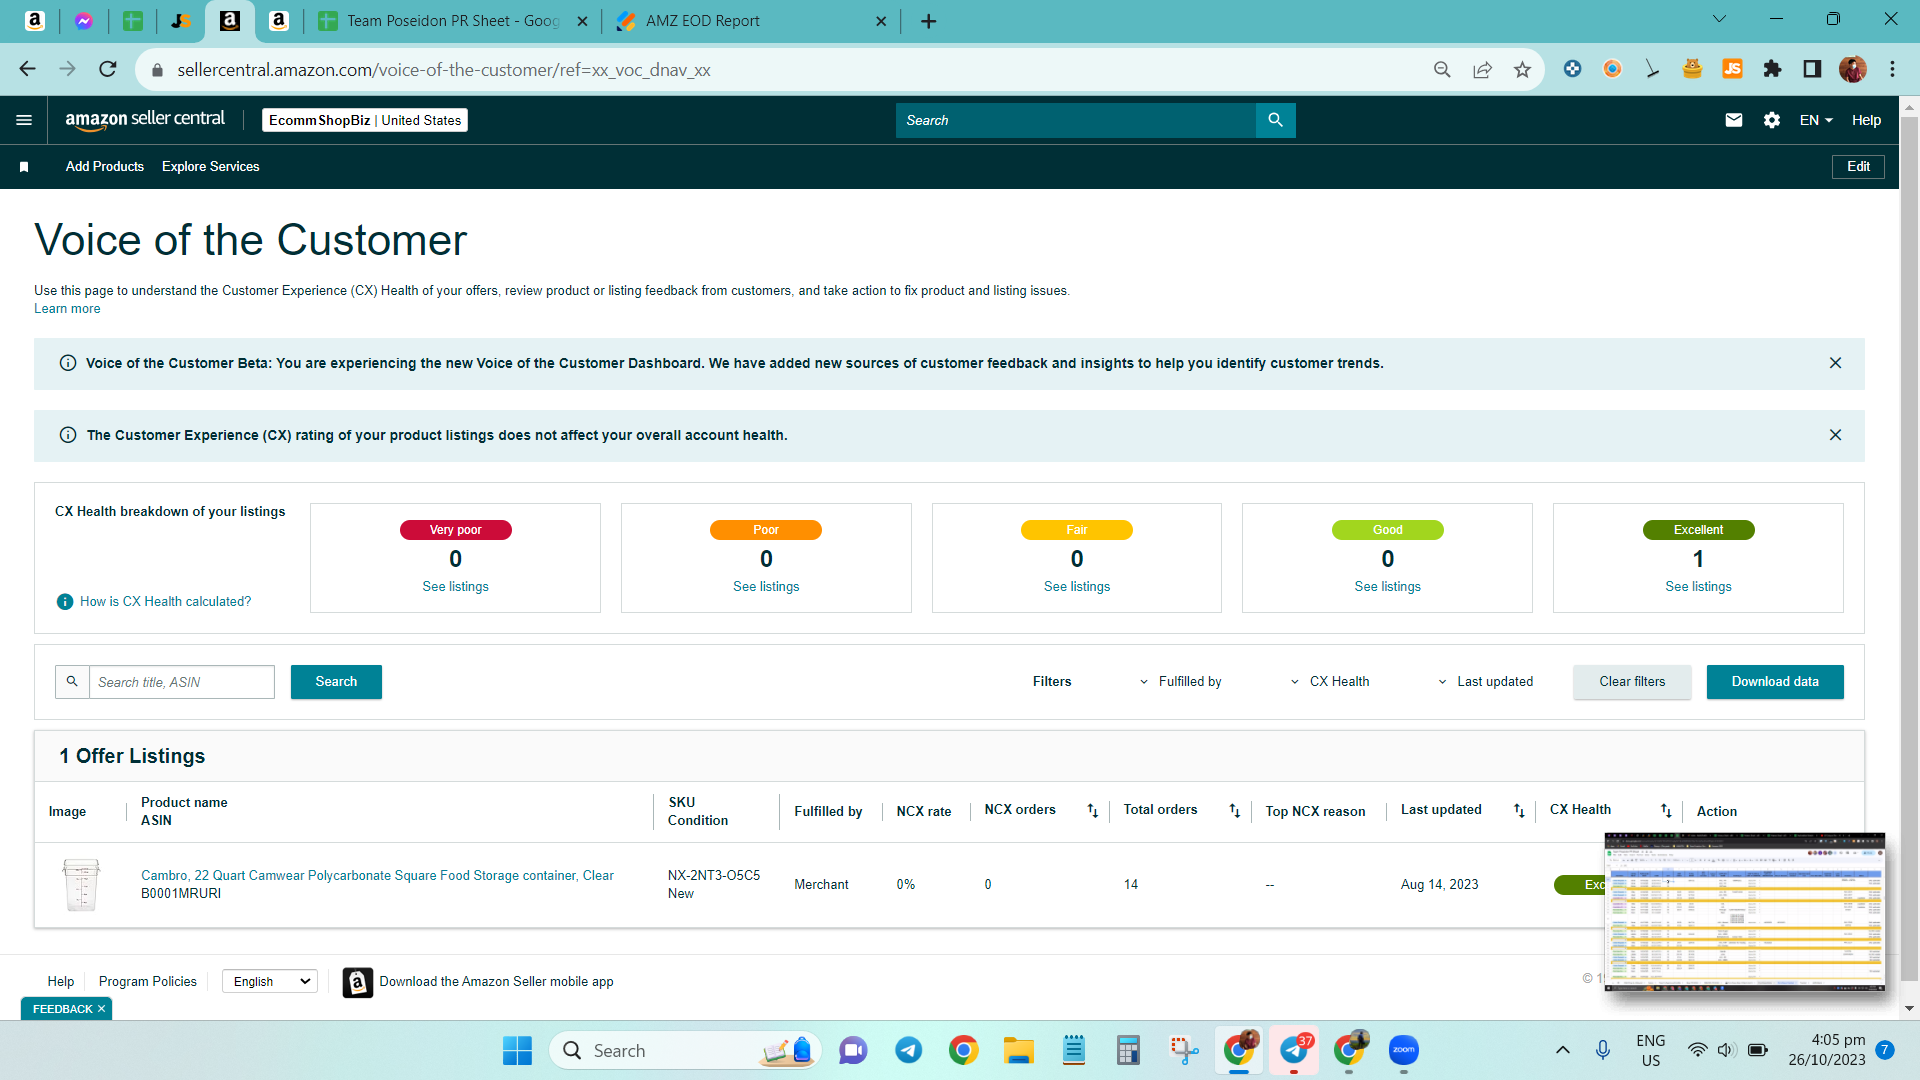See listings under Fair

pyautogui.click(x=1077, y=587)
